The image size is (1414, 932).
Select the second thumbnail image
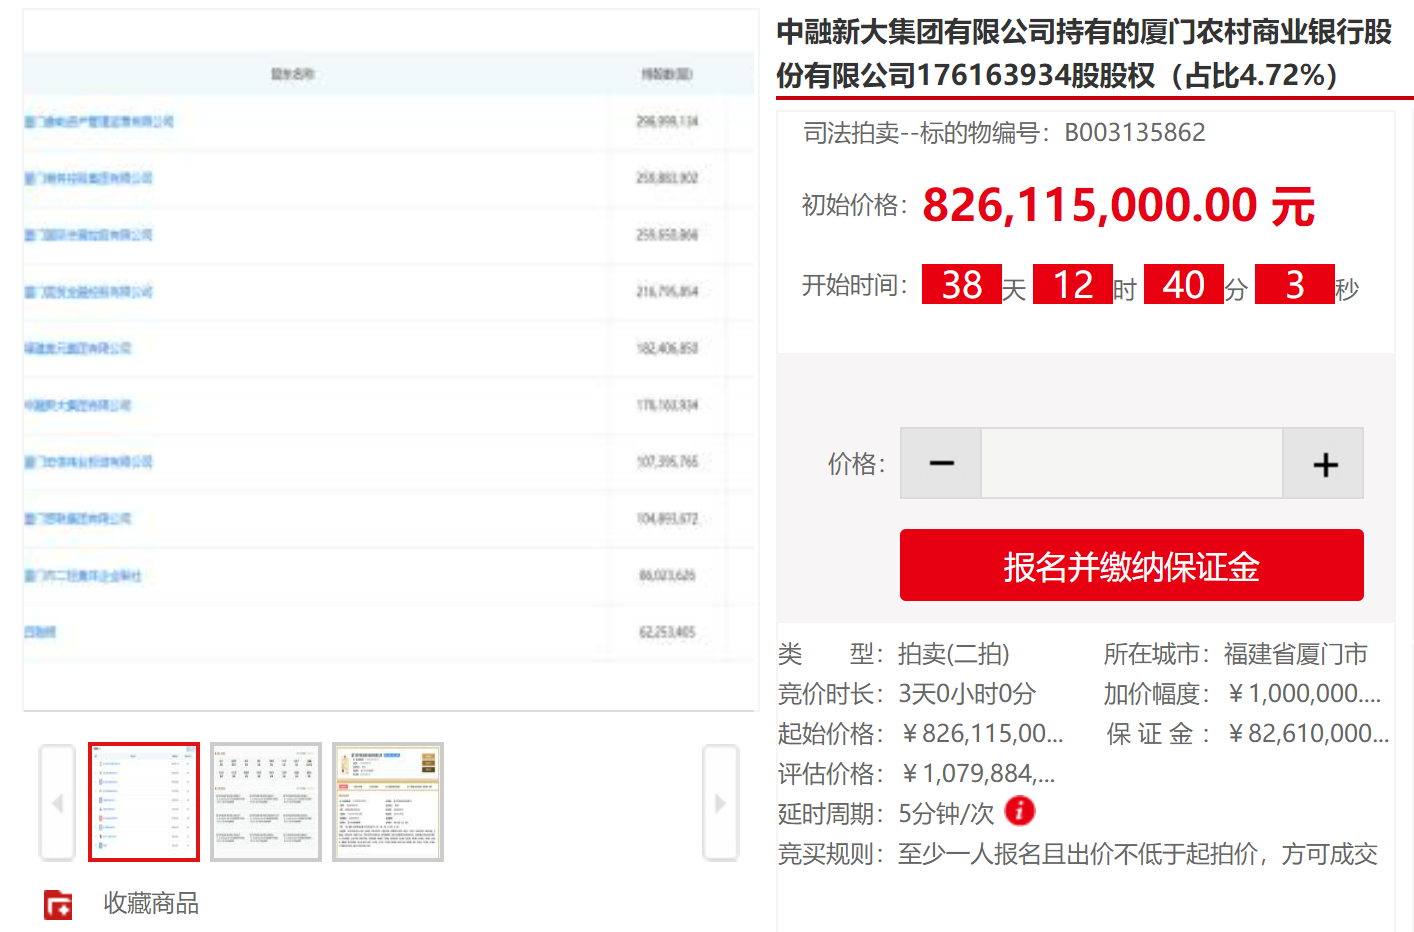tap(266, 802)
